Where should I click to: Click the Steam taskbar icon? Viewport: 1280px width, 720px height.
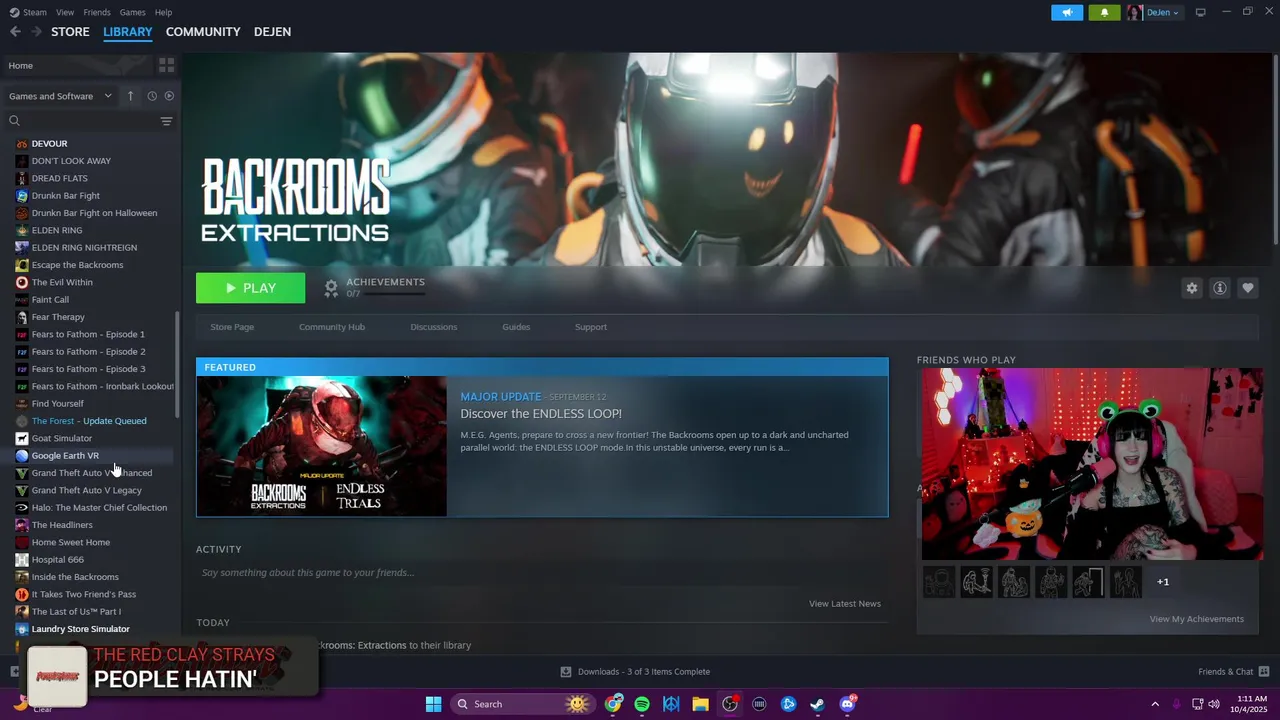817,704
